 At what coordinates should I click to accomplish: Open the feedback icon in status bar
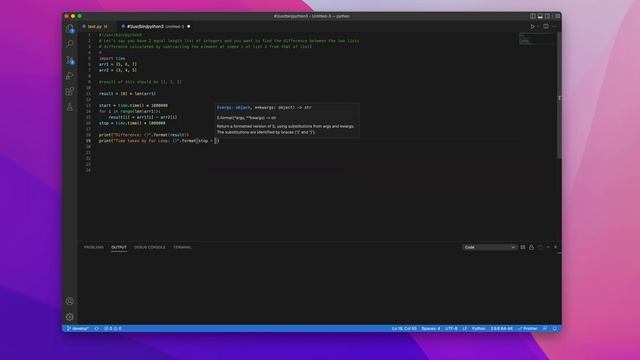pyautogui.click(x=545, y=329)
